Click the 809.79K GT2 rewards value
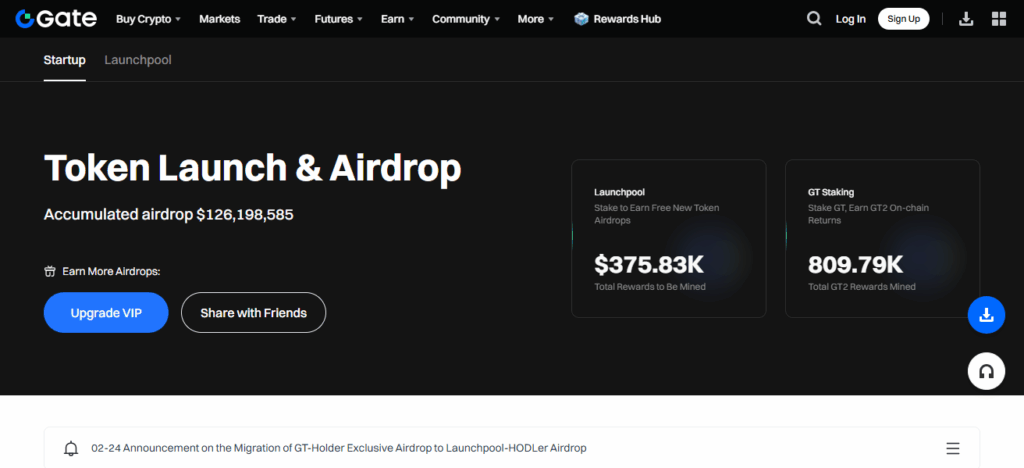The image size is (1024, 468). [856, 264]
